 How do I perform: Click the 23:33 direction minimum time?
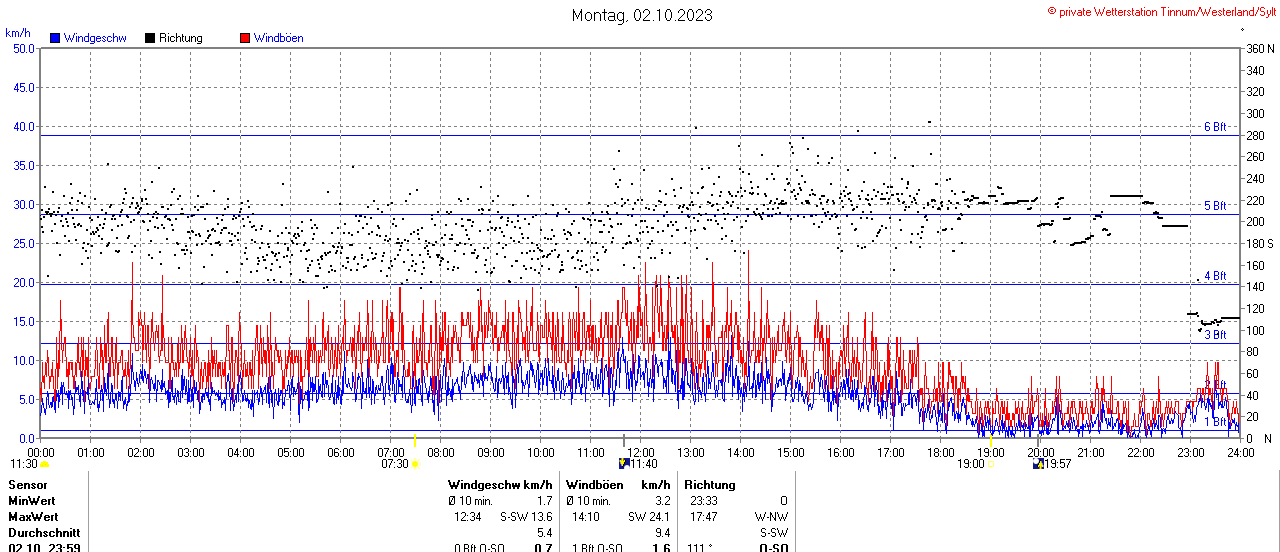pos(704,500)
